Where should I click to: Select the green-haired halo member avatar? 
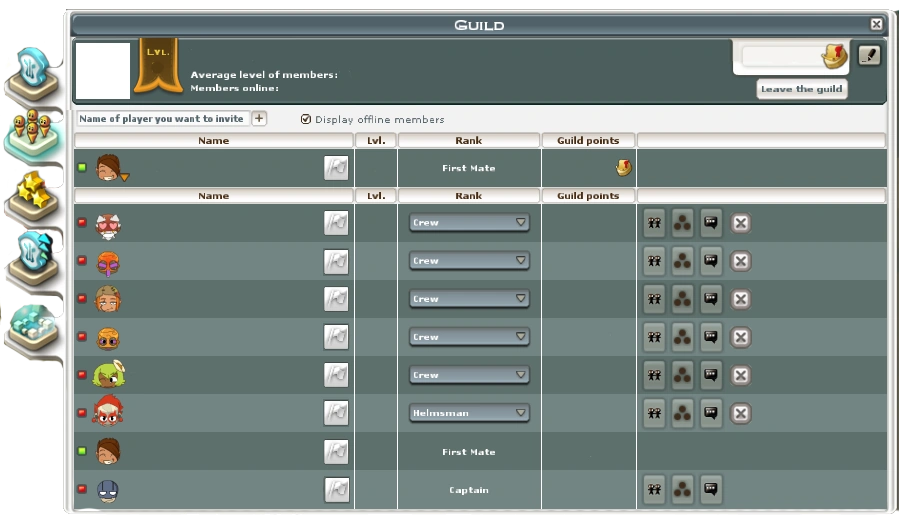[x=109, y=373]
